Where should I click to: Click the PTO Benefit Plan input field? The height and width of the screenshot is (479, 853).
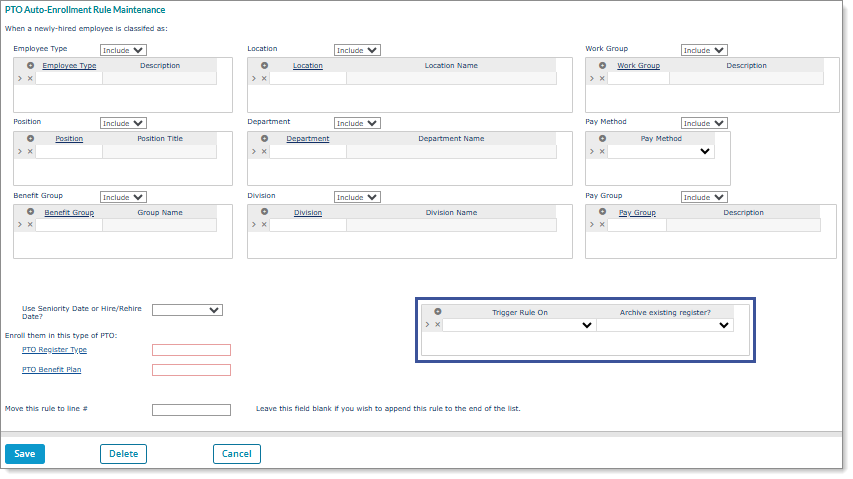click(191, 370)
